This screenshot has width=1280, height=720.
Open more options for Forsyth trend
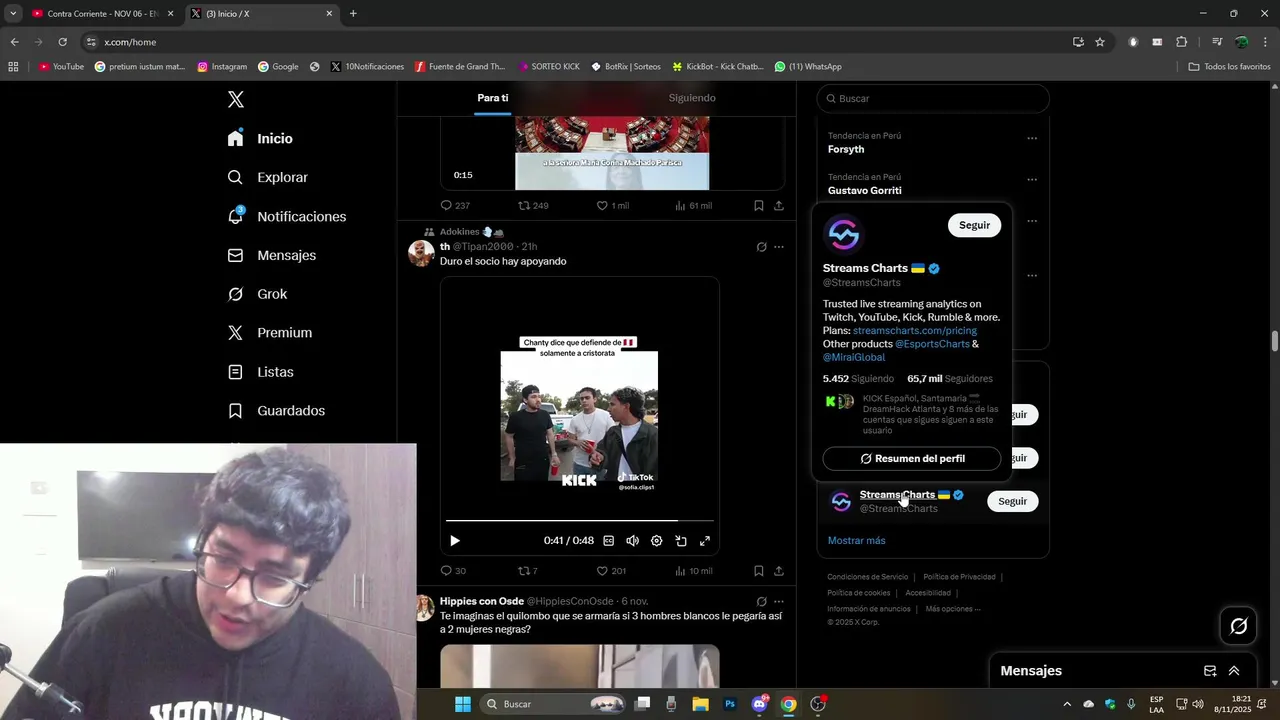[x=1032, y=138]
